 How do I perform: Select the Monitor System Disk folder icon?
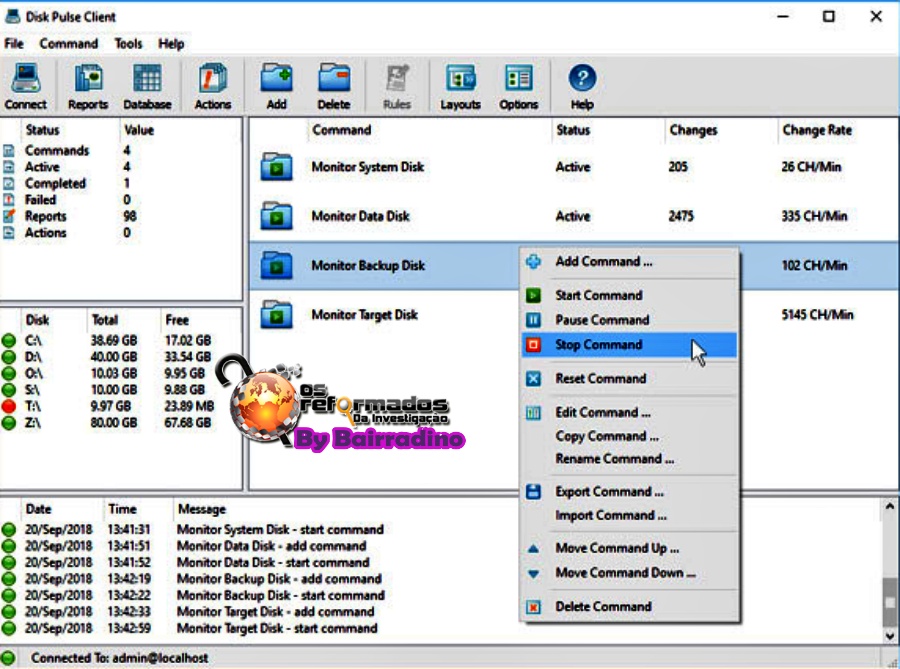point(276,166)
